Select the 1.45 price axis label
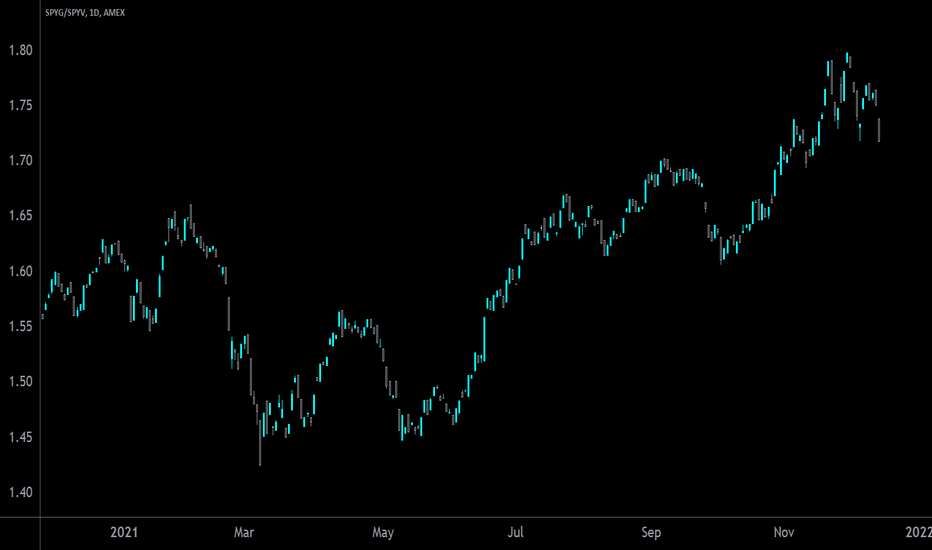Image resolution: width=932 pixels, height=550 pixels. click(x=20, y=437)
